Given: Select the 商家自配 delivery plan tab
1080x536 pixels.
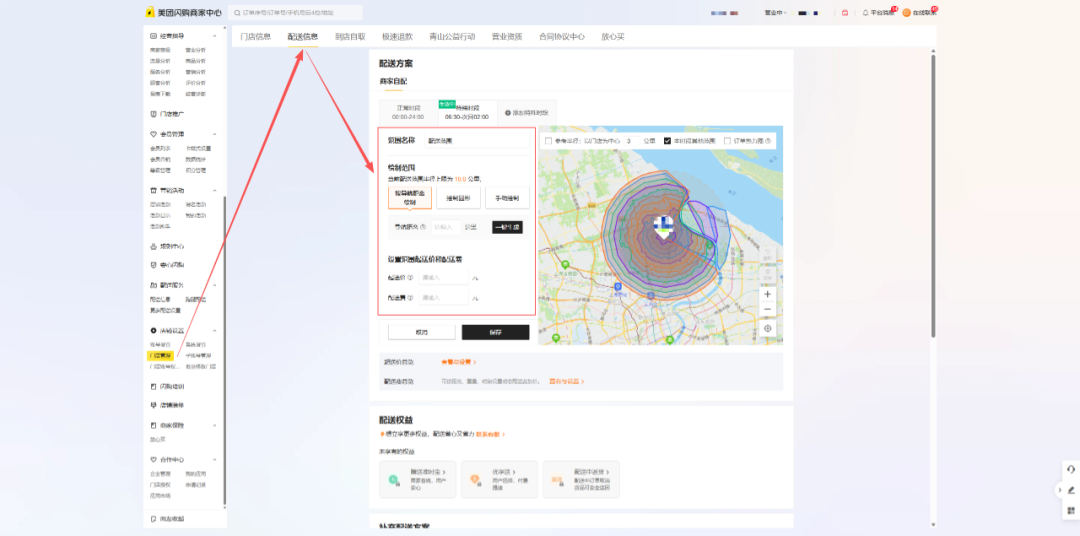Looking at the screenshot, I should click(x=393, y=81).
